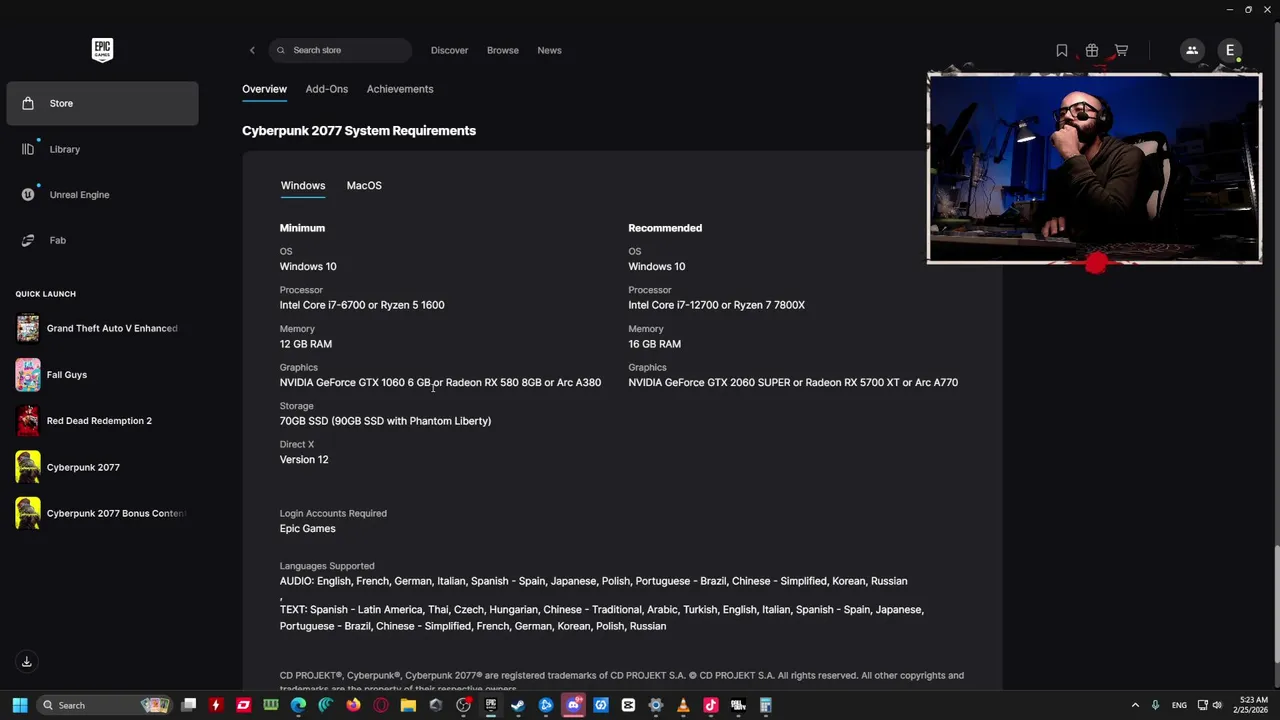Click the microphone tray icon
The height and width of the screenshot is (720, 1280).
click(1156, 705)
